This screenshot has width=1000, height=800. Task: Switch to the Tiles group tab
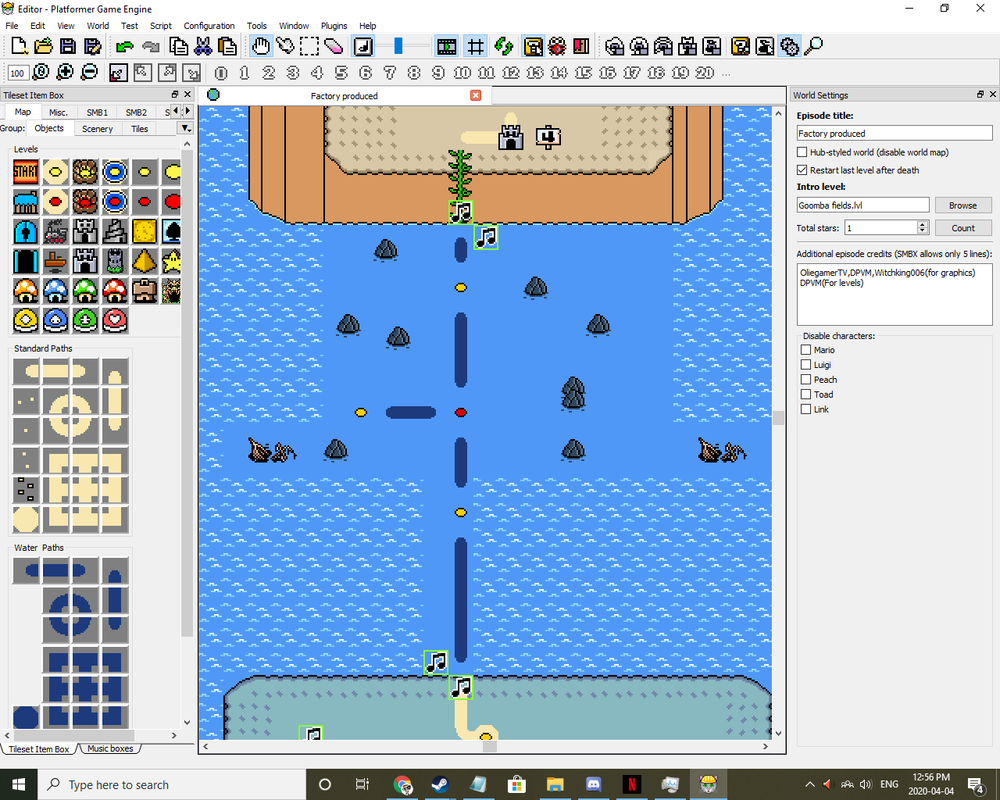[x=140, y=128]
